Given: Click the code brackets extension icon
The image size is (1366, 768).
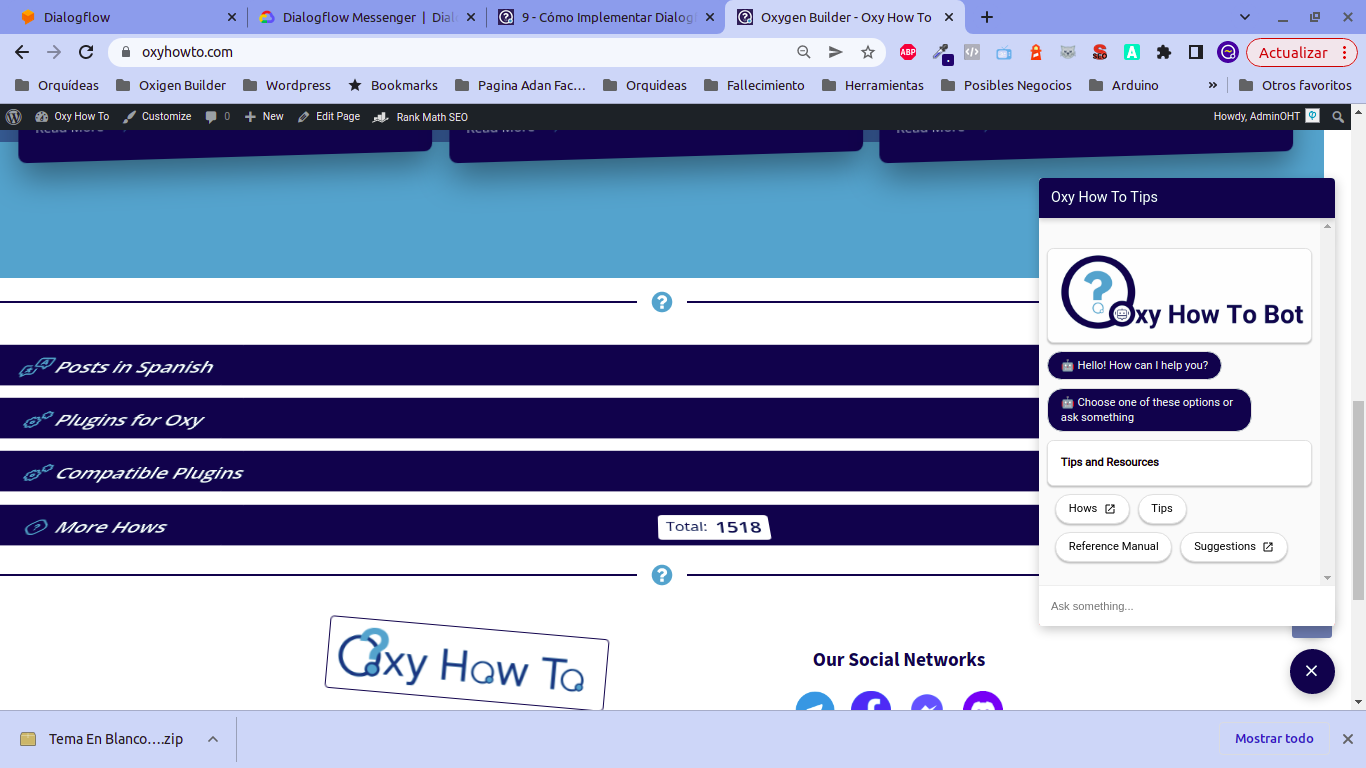Looking at the screenshot, I should click(972, 52).
